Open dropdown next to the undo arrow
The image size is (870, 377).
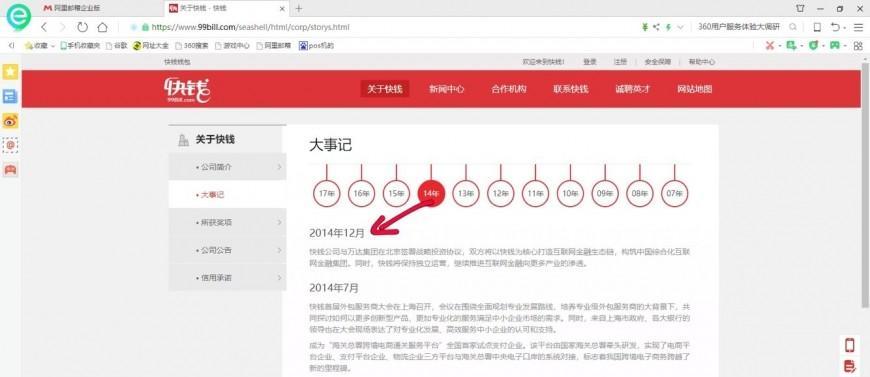pos(845,27)
